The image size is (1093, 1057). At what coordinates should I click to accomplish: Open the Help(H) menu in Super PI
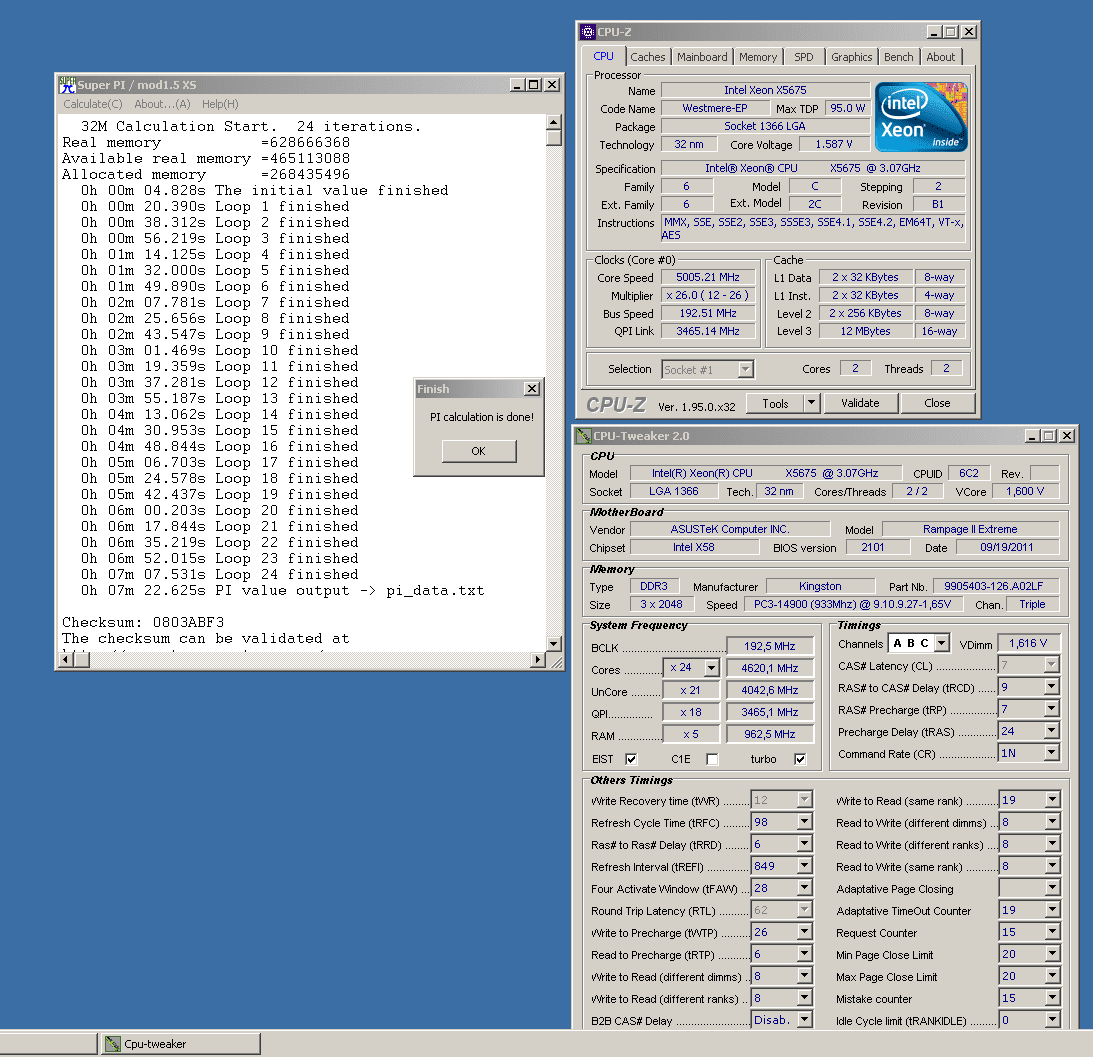220,104
